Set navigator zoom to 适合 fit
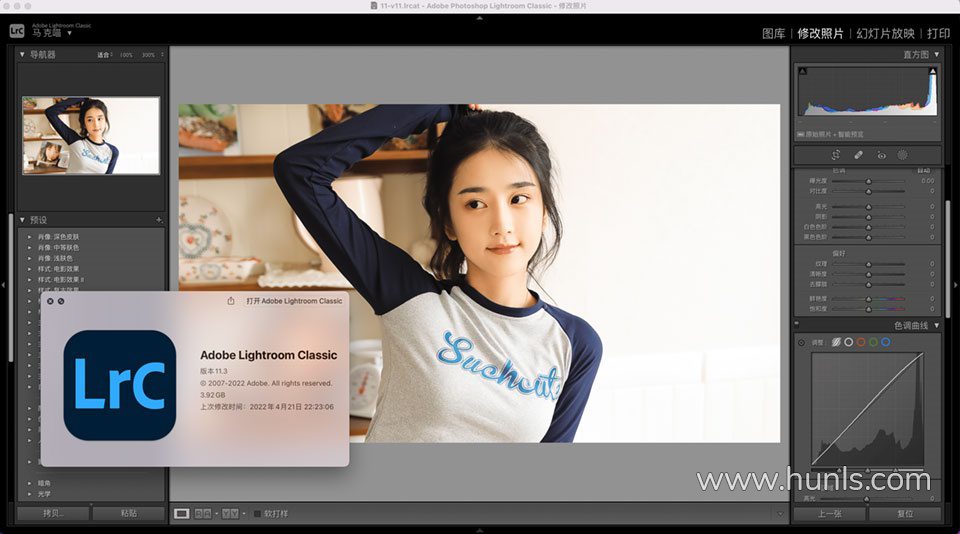 (103, 55)
